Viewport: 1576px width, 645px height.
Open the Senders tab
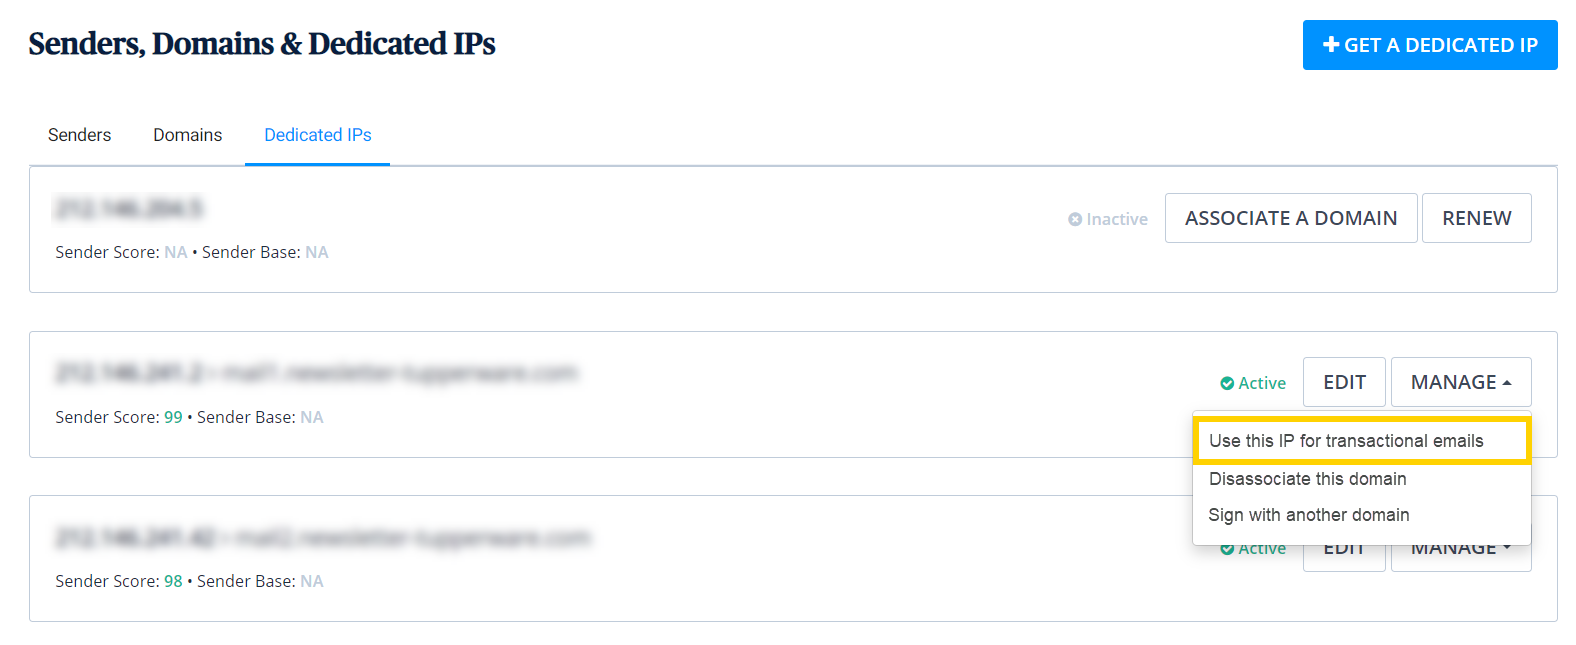(80, 135)
